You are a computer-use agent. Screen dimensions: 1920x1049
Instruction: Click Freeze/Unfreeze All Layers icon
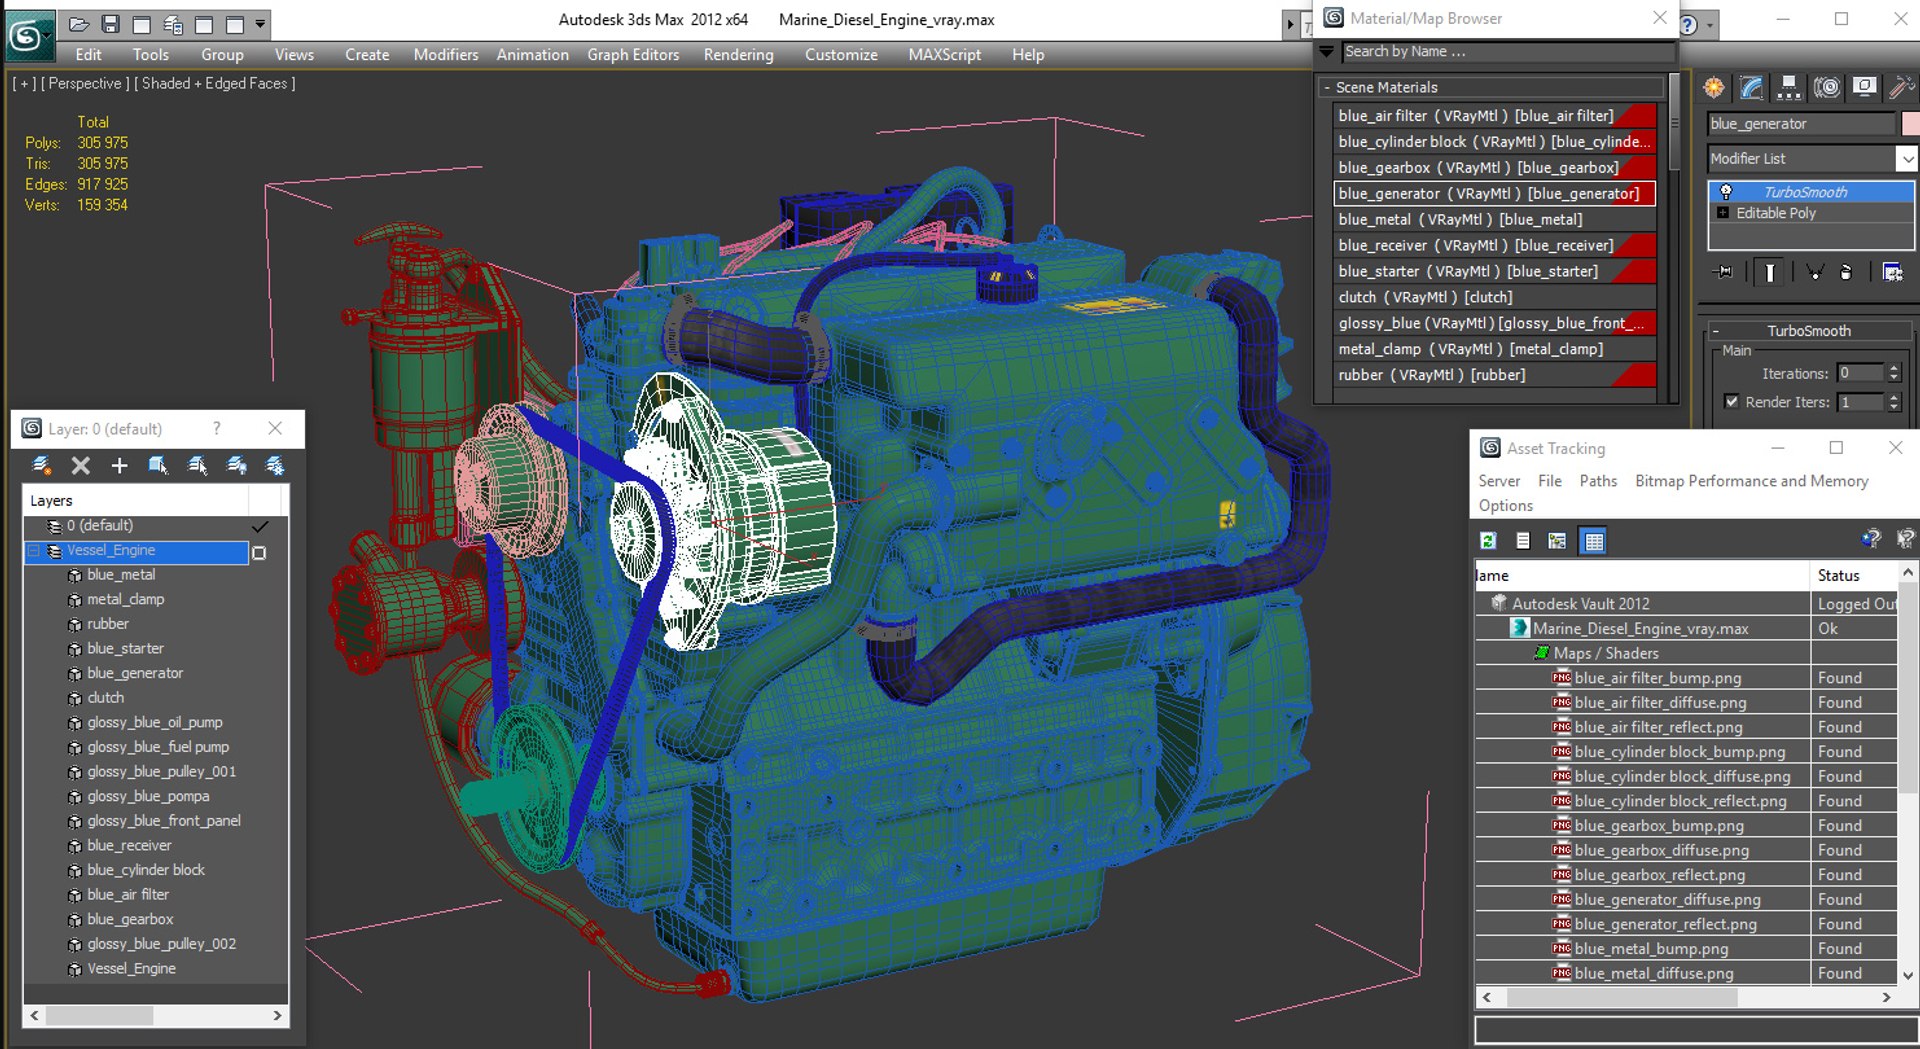point(275,465)
